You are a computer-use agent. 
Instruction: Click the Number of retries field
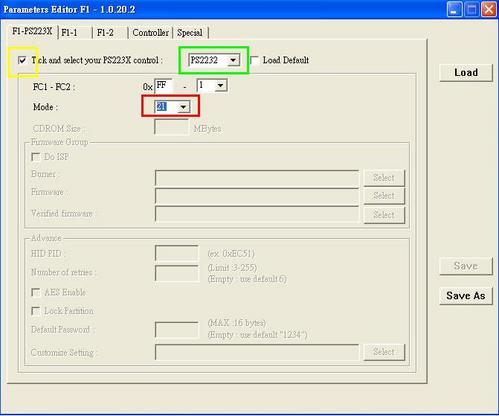(177, 273)
